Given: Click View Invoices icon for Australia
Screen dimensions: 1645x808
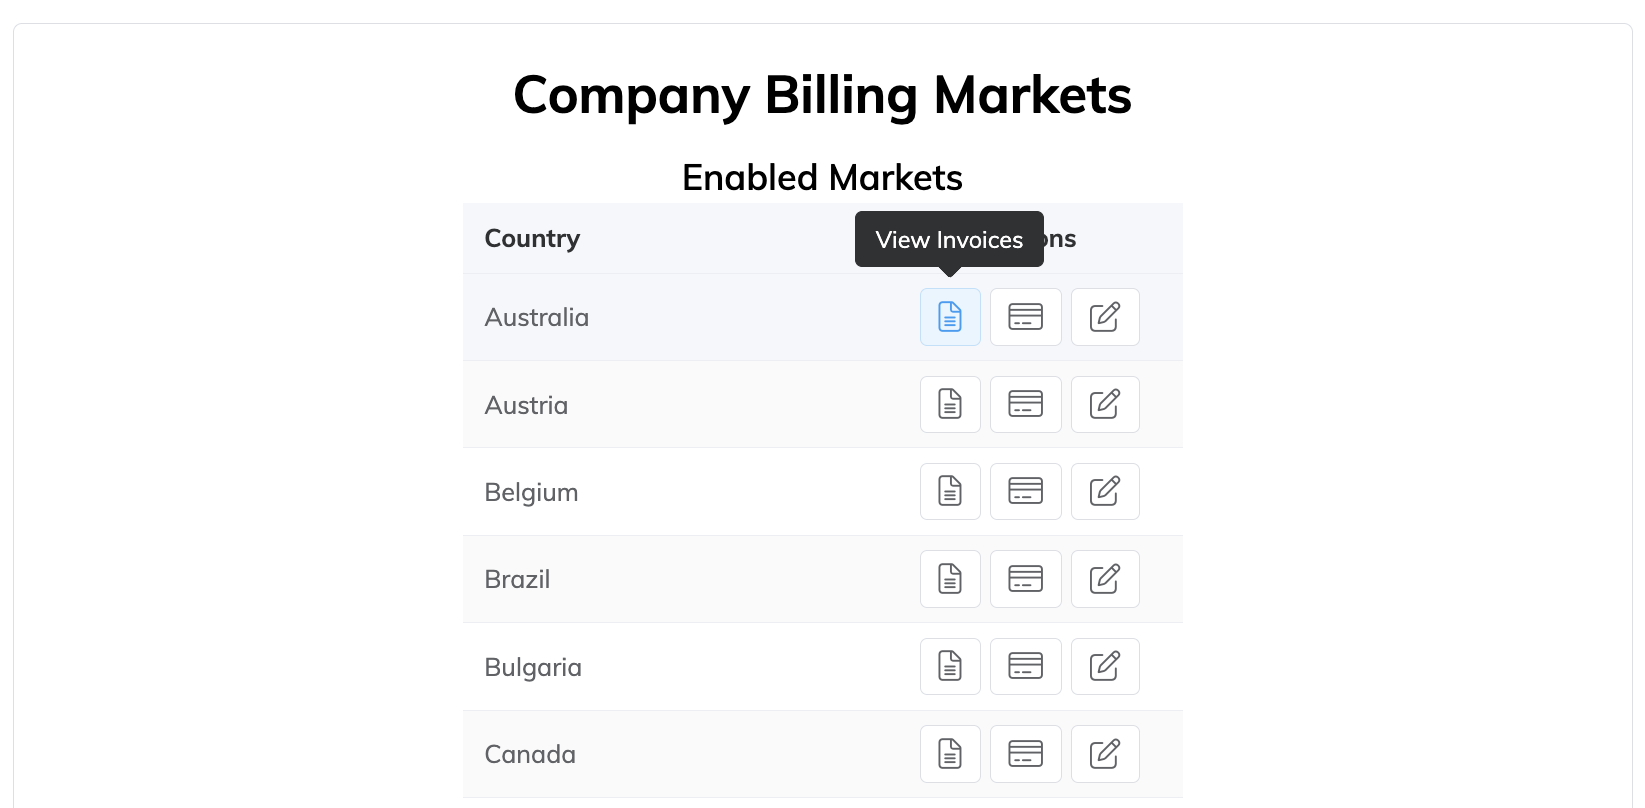Looking at the screenshot, I should pos(950,317).
